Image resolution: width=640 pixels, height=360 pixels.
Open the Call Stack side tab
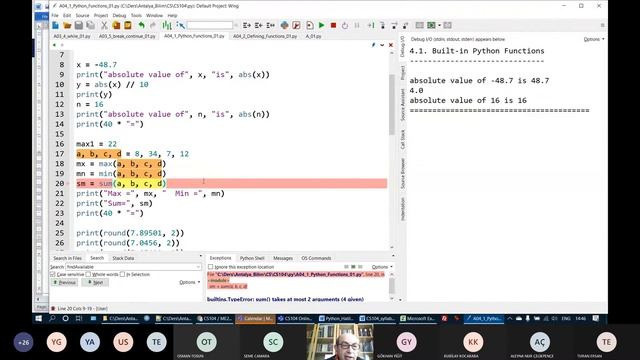[x=403, y=140]
